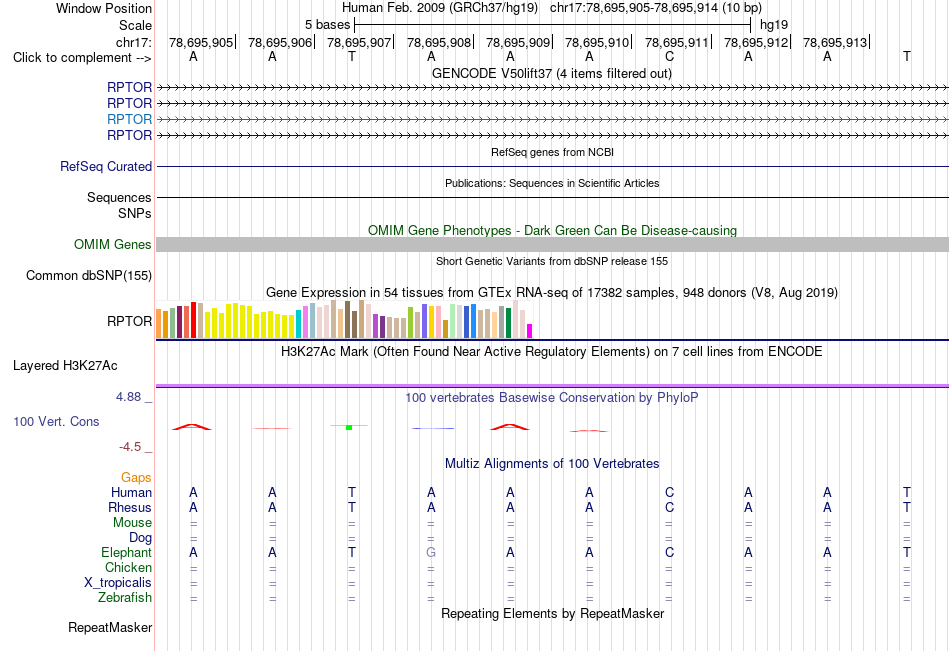Click the 4.88 upper range value
Screen dimensions: 950x651
coord(128,397)
